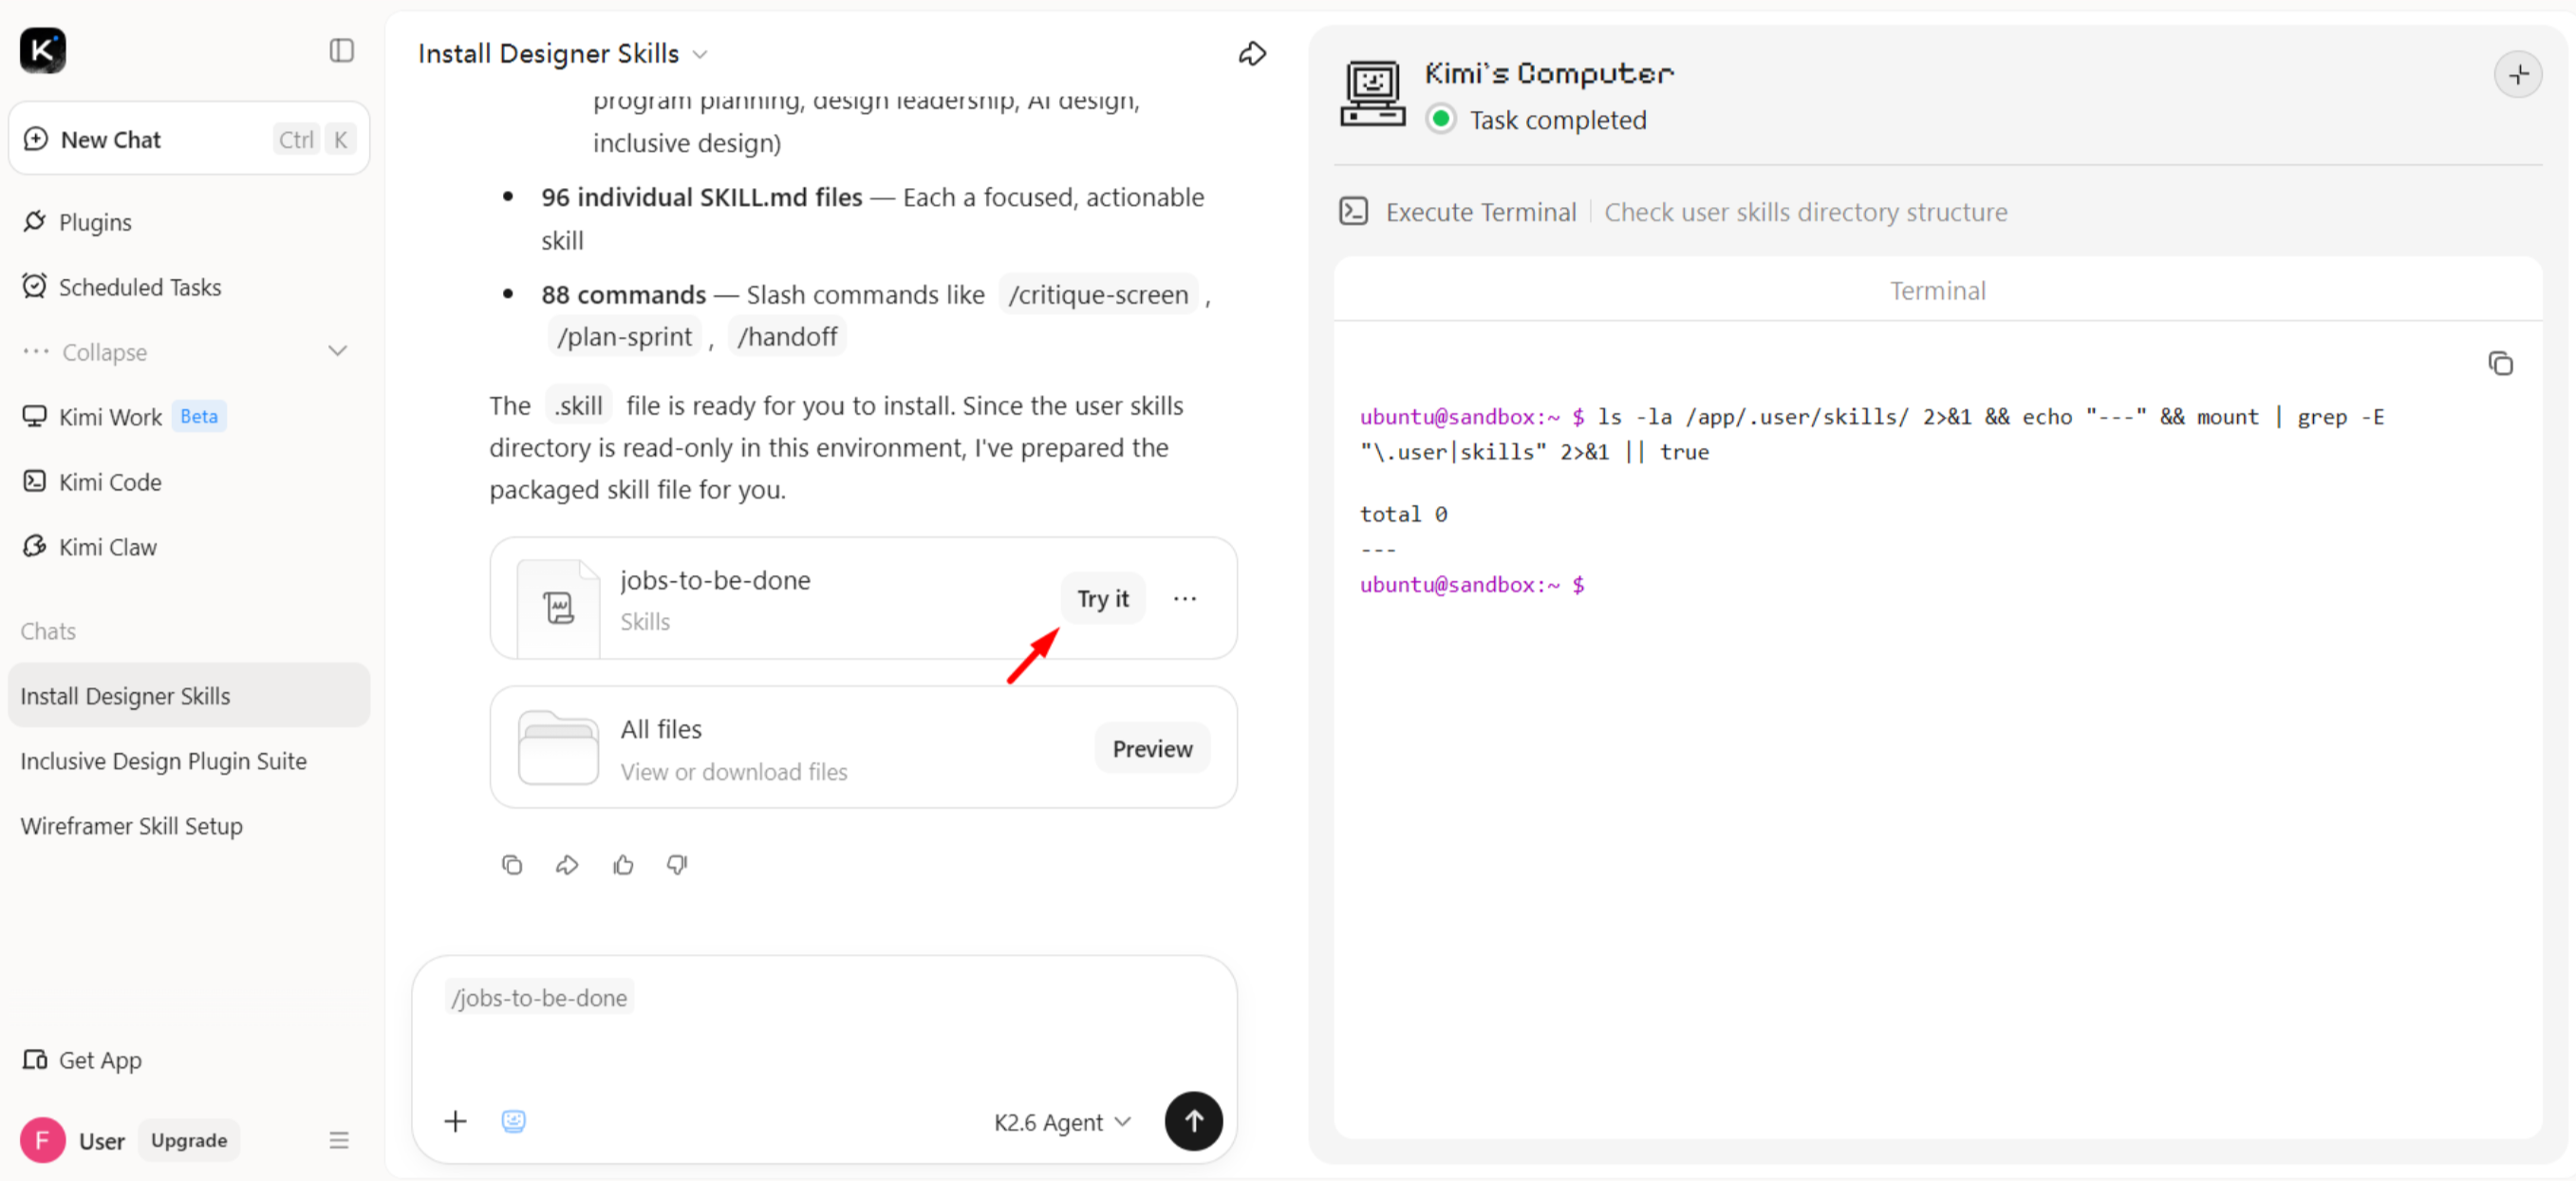This screenshot has width=2576, height=1181.
Task: Click the Task completed status text
Action: (x=1557, y=120)
